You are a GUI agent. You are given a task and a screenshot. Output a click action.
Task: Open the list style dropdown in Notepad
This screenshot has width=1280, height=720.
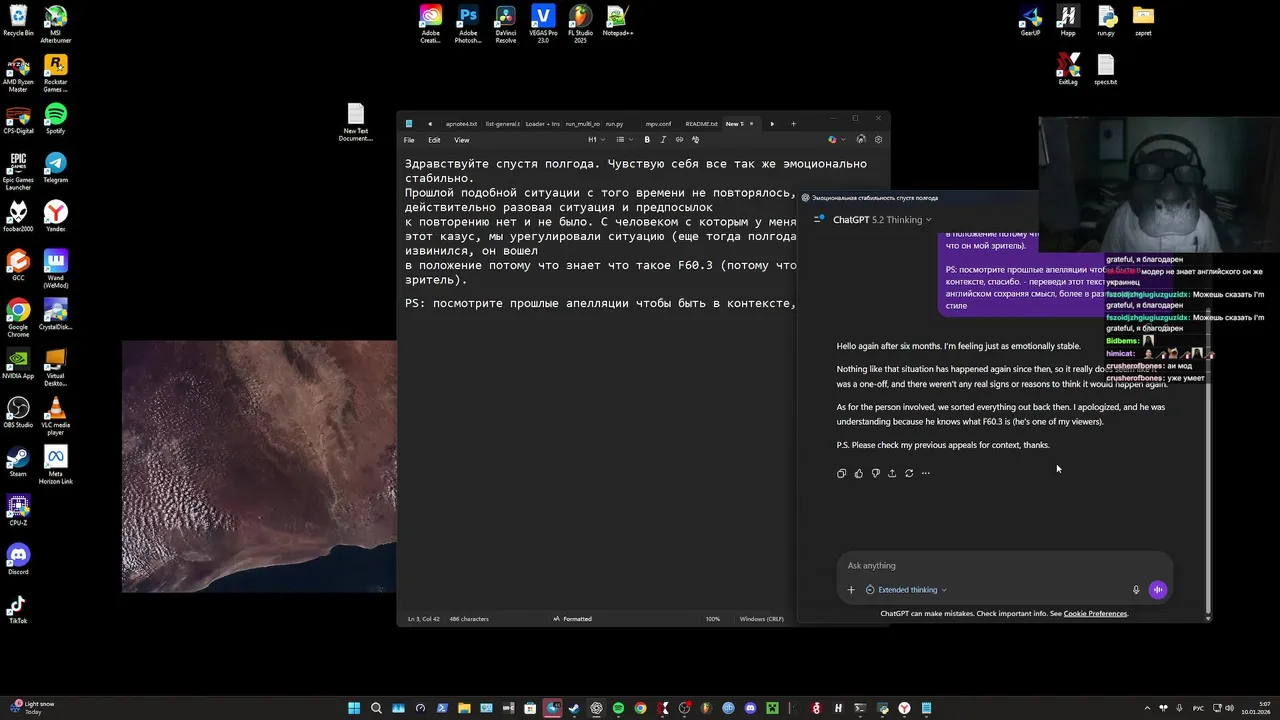pyautogui.click(x=623, y=140)
